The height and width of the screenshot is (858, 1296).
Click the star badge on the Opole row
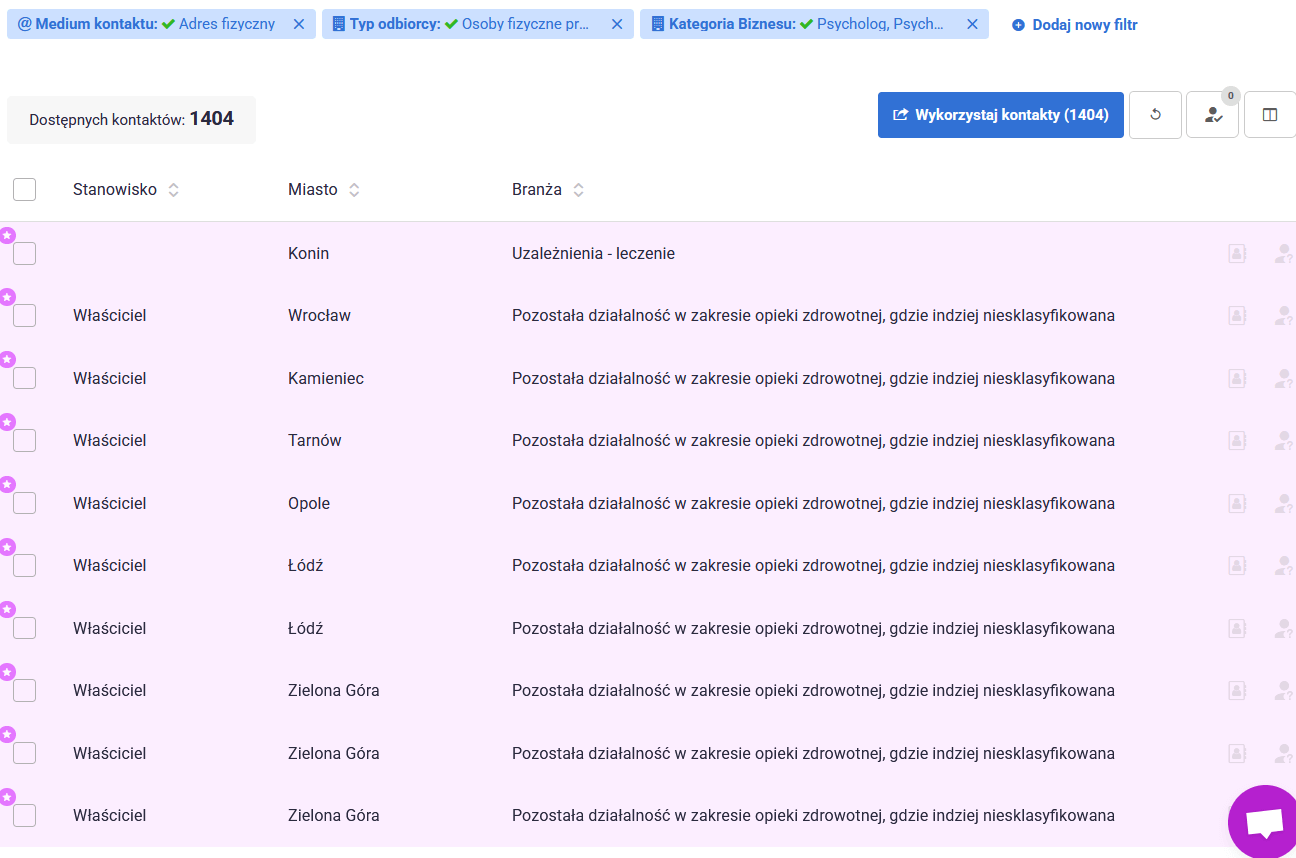(7, 484)
